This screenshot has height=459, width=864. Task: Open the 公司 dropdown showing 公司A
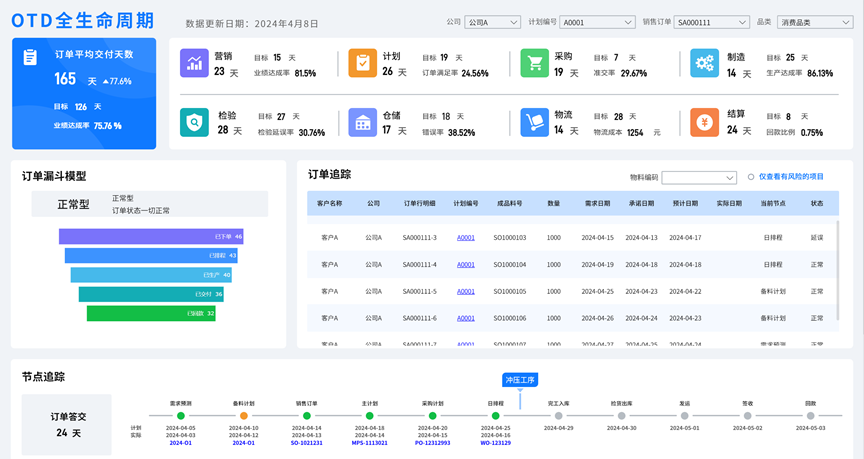(x=492, y=22)
